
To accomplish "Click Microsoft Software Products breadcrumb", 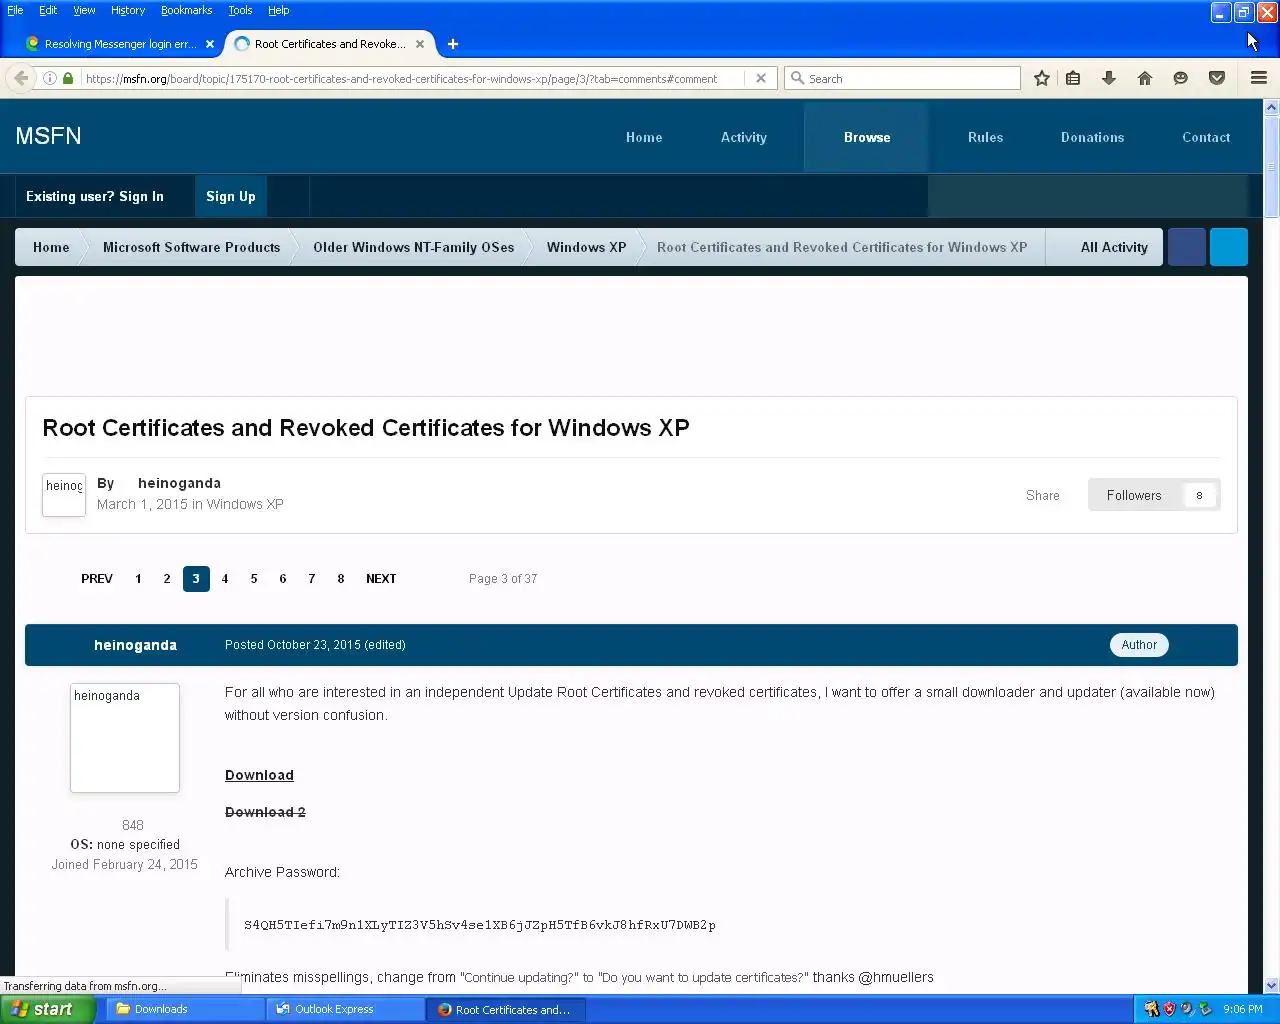I will pyautogui.click(x=192, y=247).
